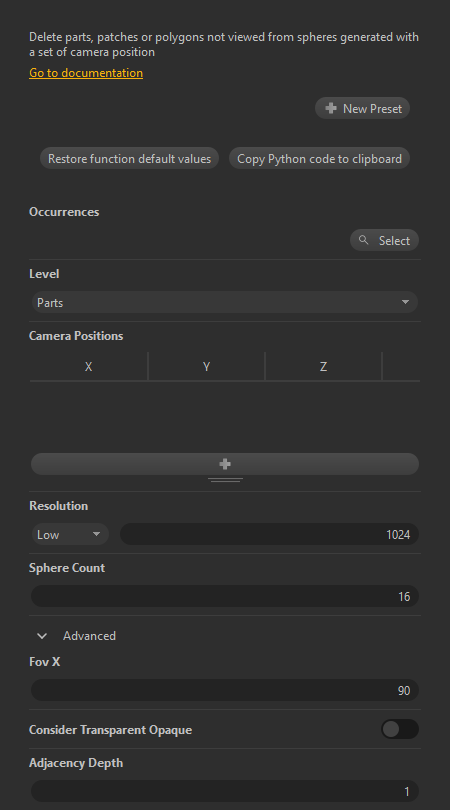Open the Level dropdown arrow
450x810 pixels.
point(406,302)
